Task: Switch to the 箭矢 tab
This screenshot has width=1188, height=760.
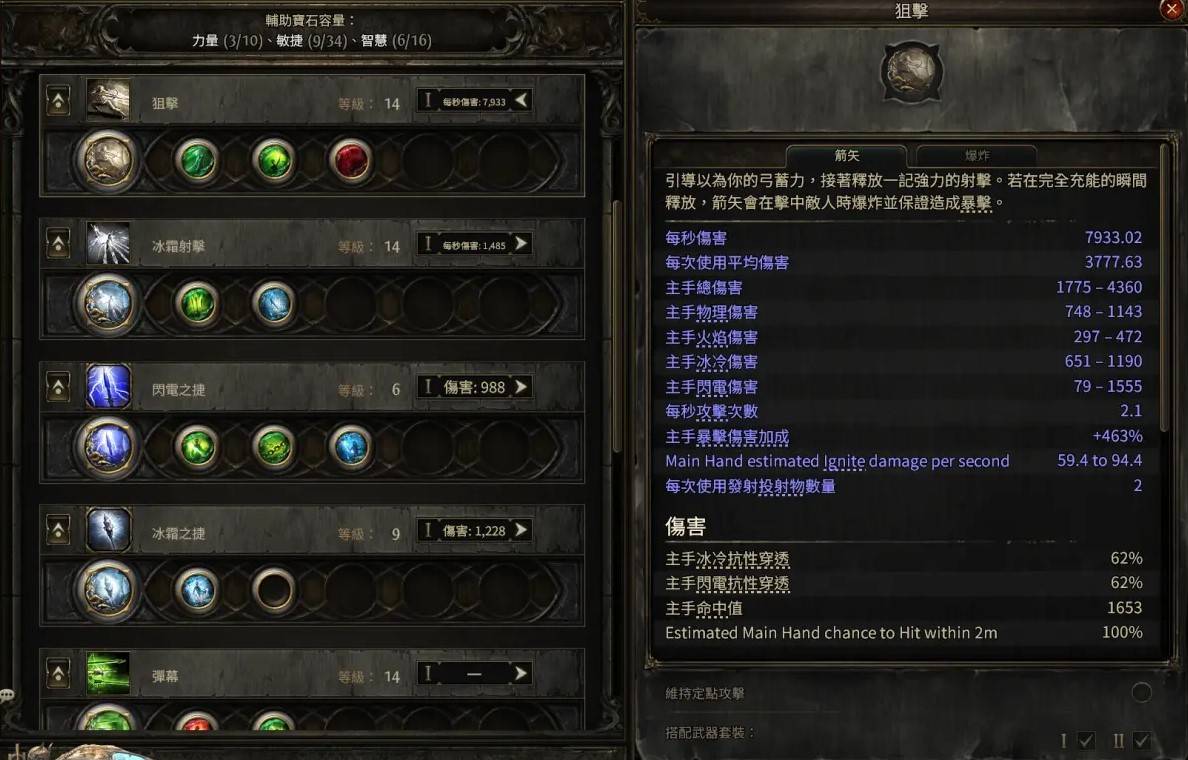Action: pos(846,155)
